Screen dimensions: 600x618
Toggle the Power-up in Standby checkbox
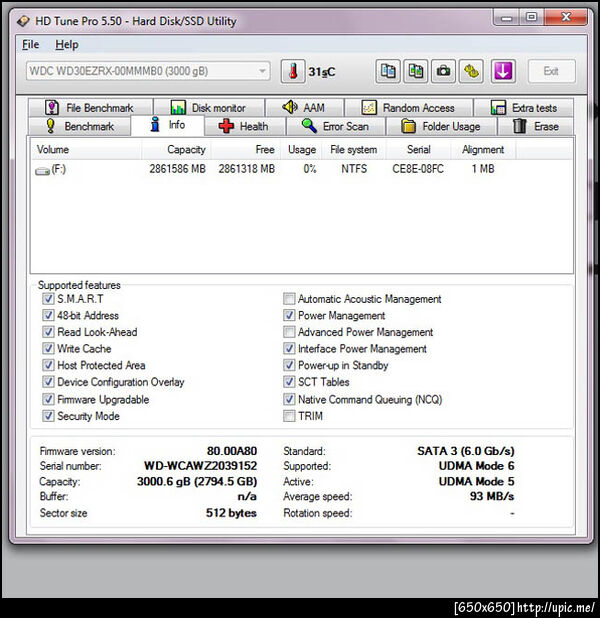pos(289,365)
